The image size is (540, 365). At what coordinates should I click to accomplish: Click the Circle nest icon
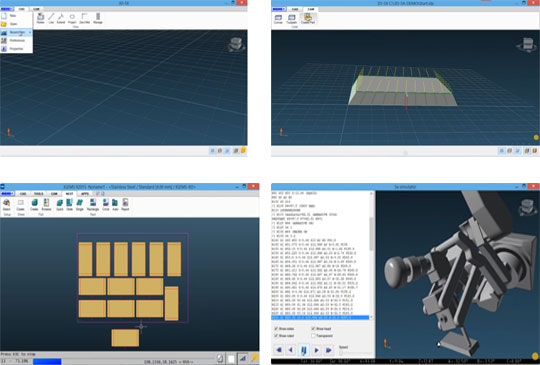(106, 205)
